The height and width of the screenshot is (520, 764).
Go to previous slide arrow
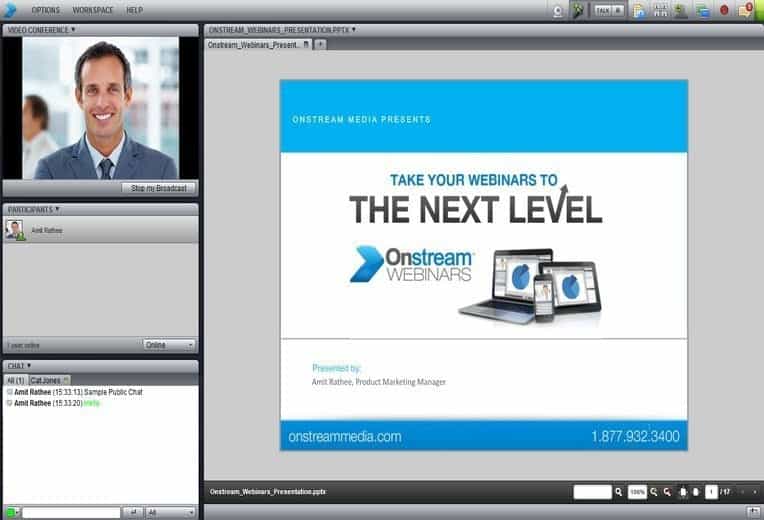743,492
